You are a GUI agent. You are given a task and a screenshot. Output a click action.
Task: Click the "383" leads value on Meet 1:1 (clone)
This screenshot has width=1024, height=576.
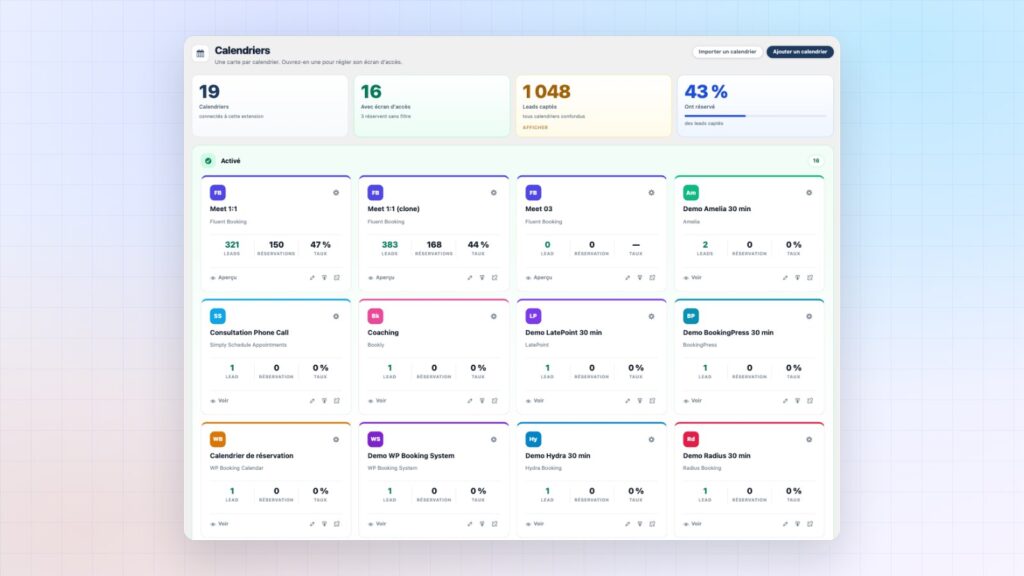tap(390, 245)
